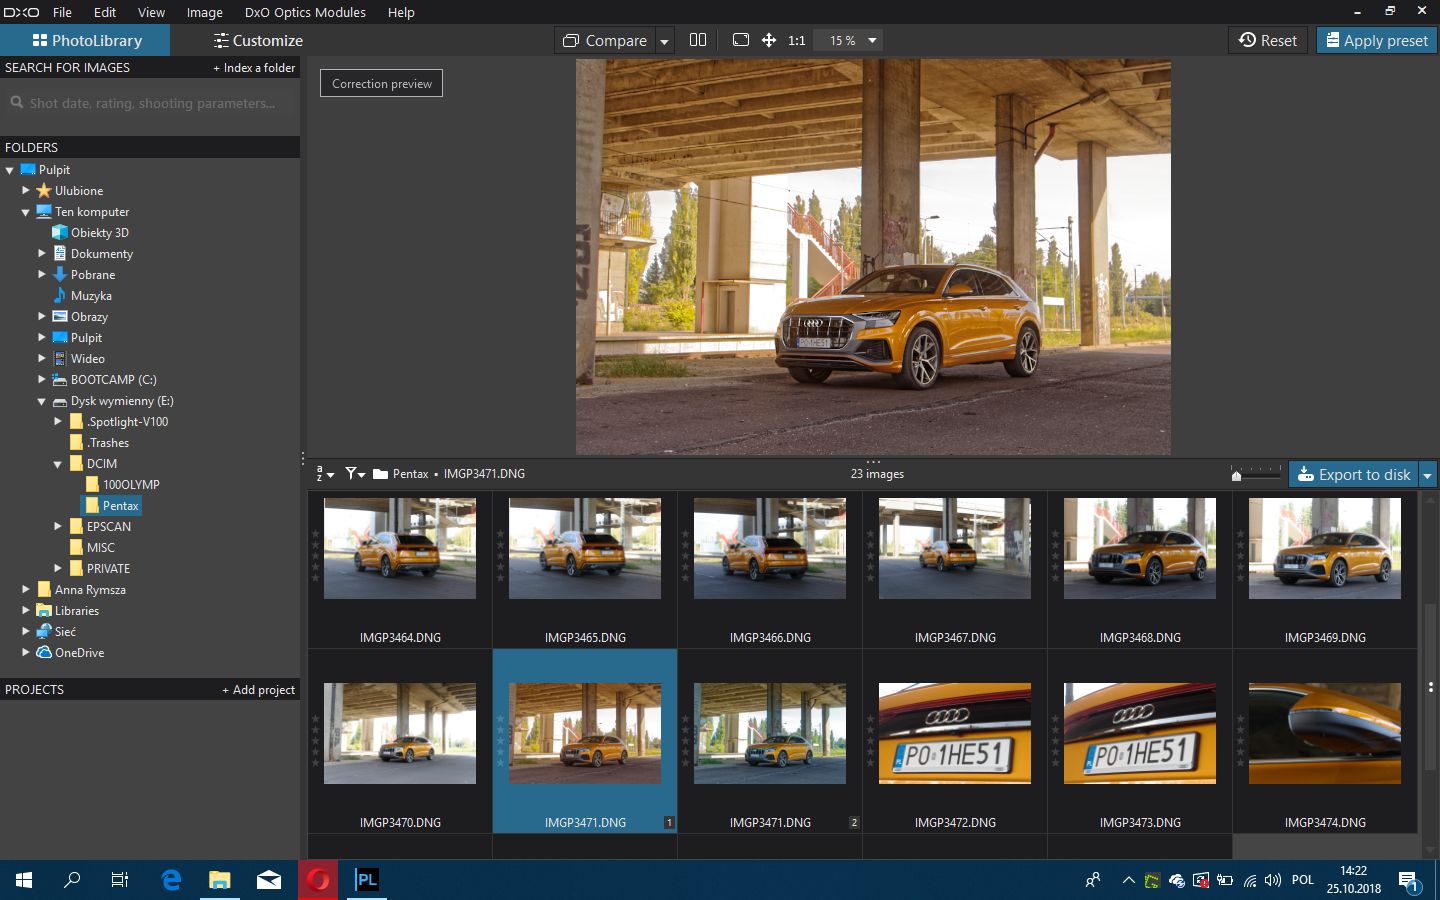Open File Explorer from taskbar
The height and width of the screenshot is (900, 1440).
[220, 880]
